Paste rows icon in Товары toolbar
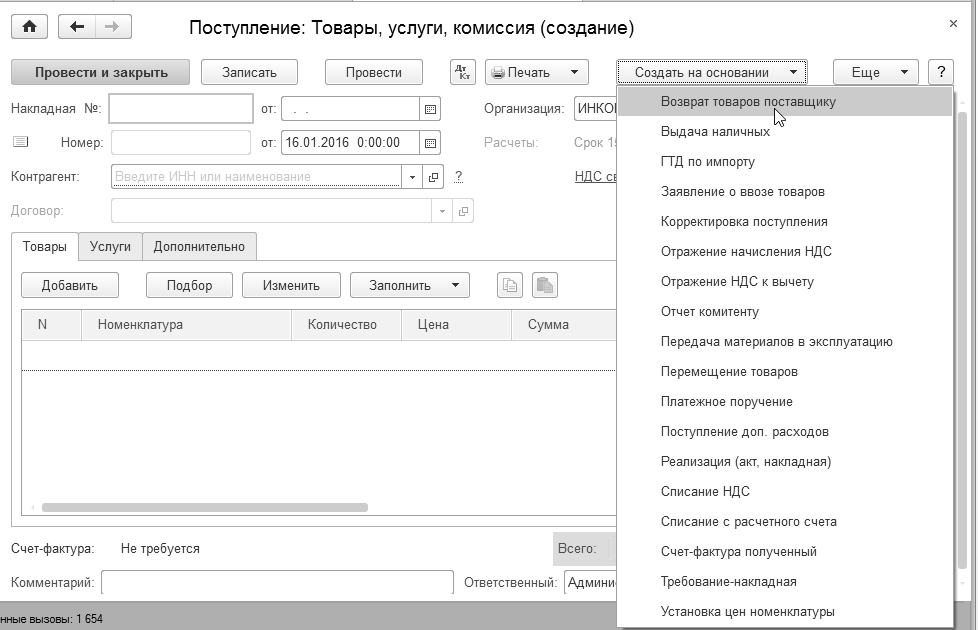Screen dimensions: 978x630 (x=545, y=286)
